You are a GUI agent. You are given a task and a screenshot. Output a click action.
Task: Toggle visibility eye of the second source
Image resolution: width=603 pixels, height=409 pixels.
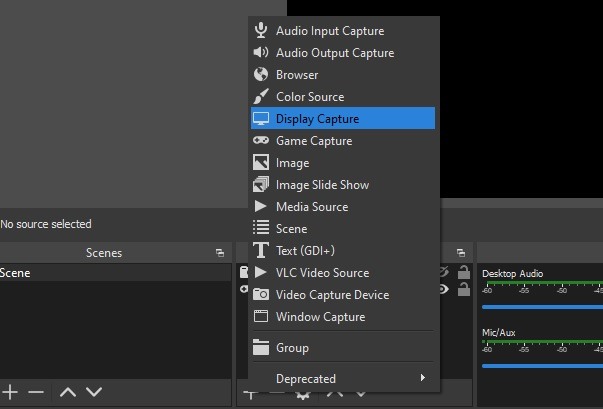pyautogui.click(x=446, y=289)
